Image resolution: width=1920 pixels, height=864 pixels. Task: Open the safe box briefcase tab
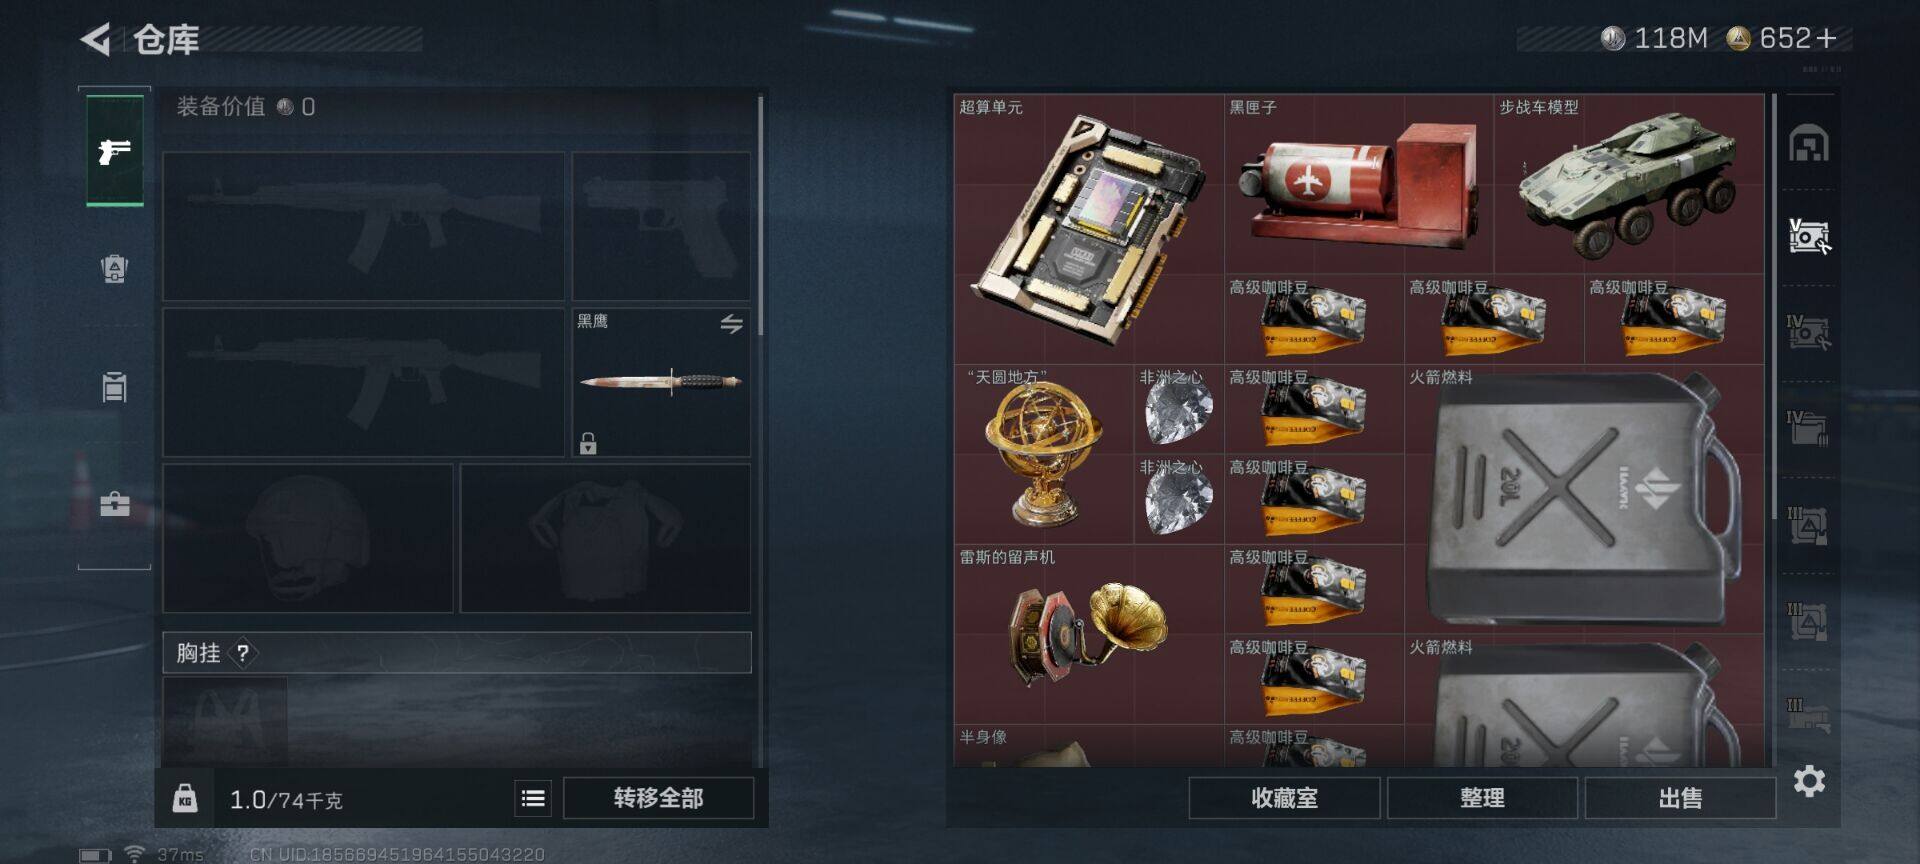pos(115,503)
